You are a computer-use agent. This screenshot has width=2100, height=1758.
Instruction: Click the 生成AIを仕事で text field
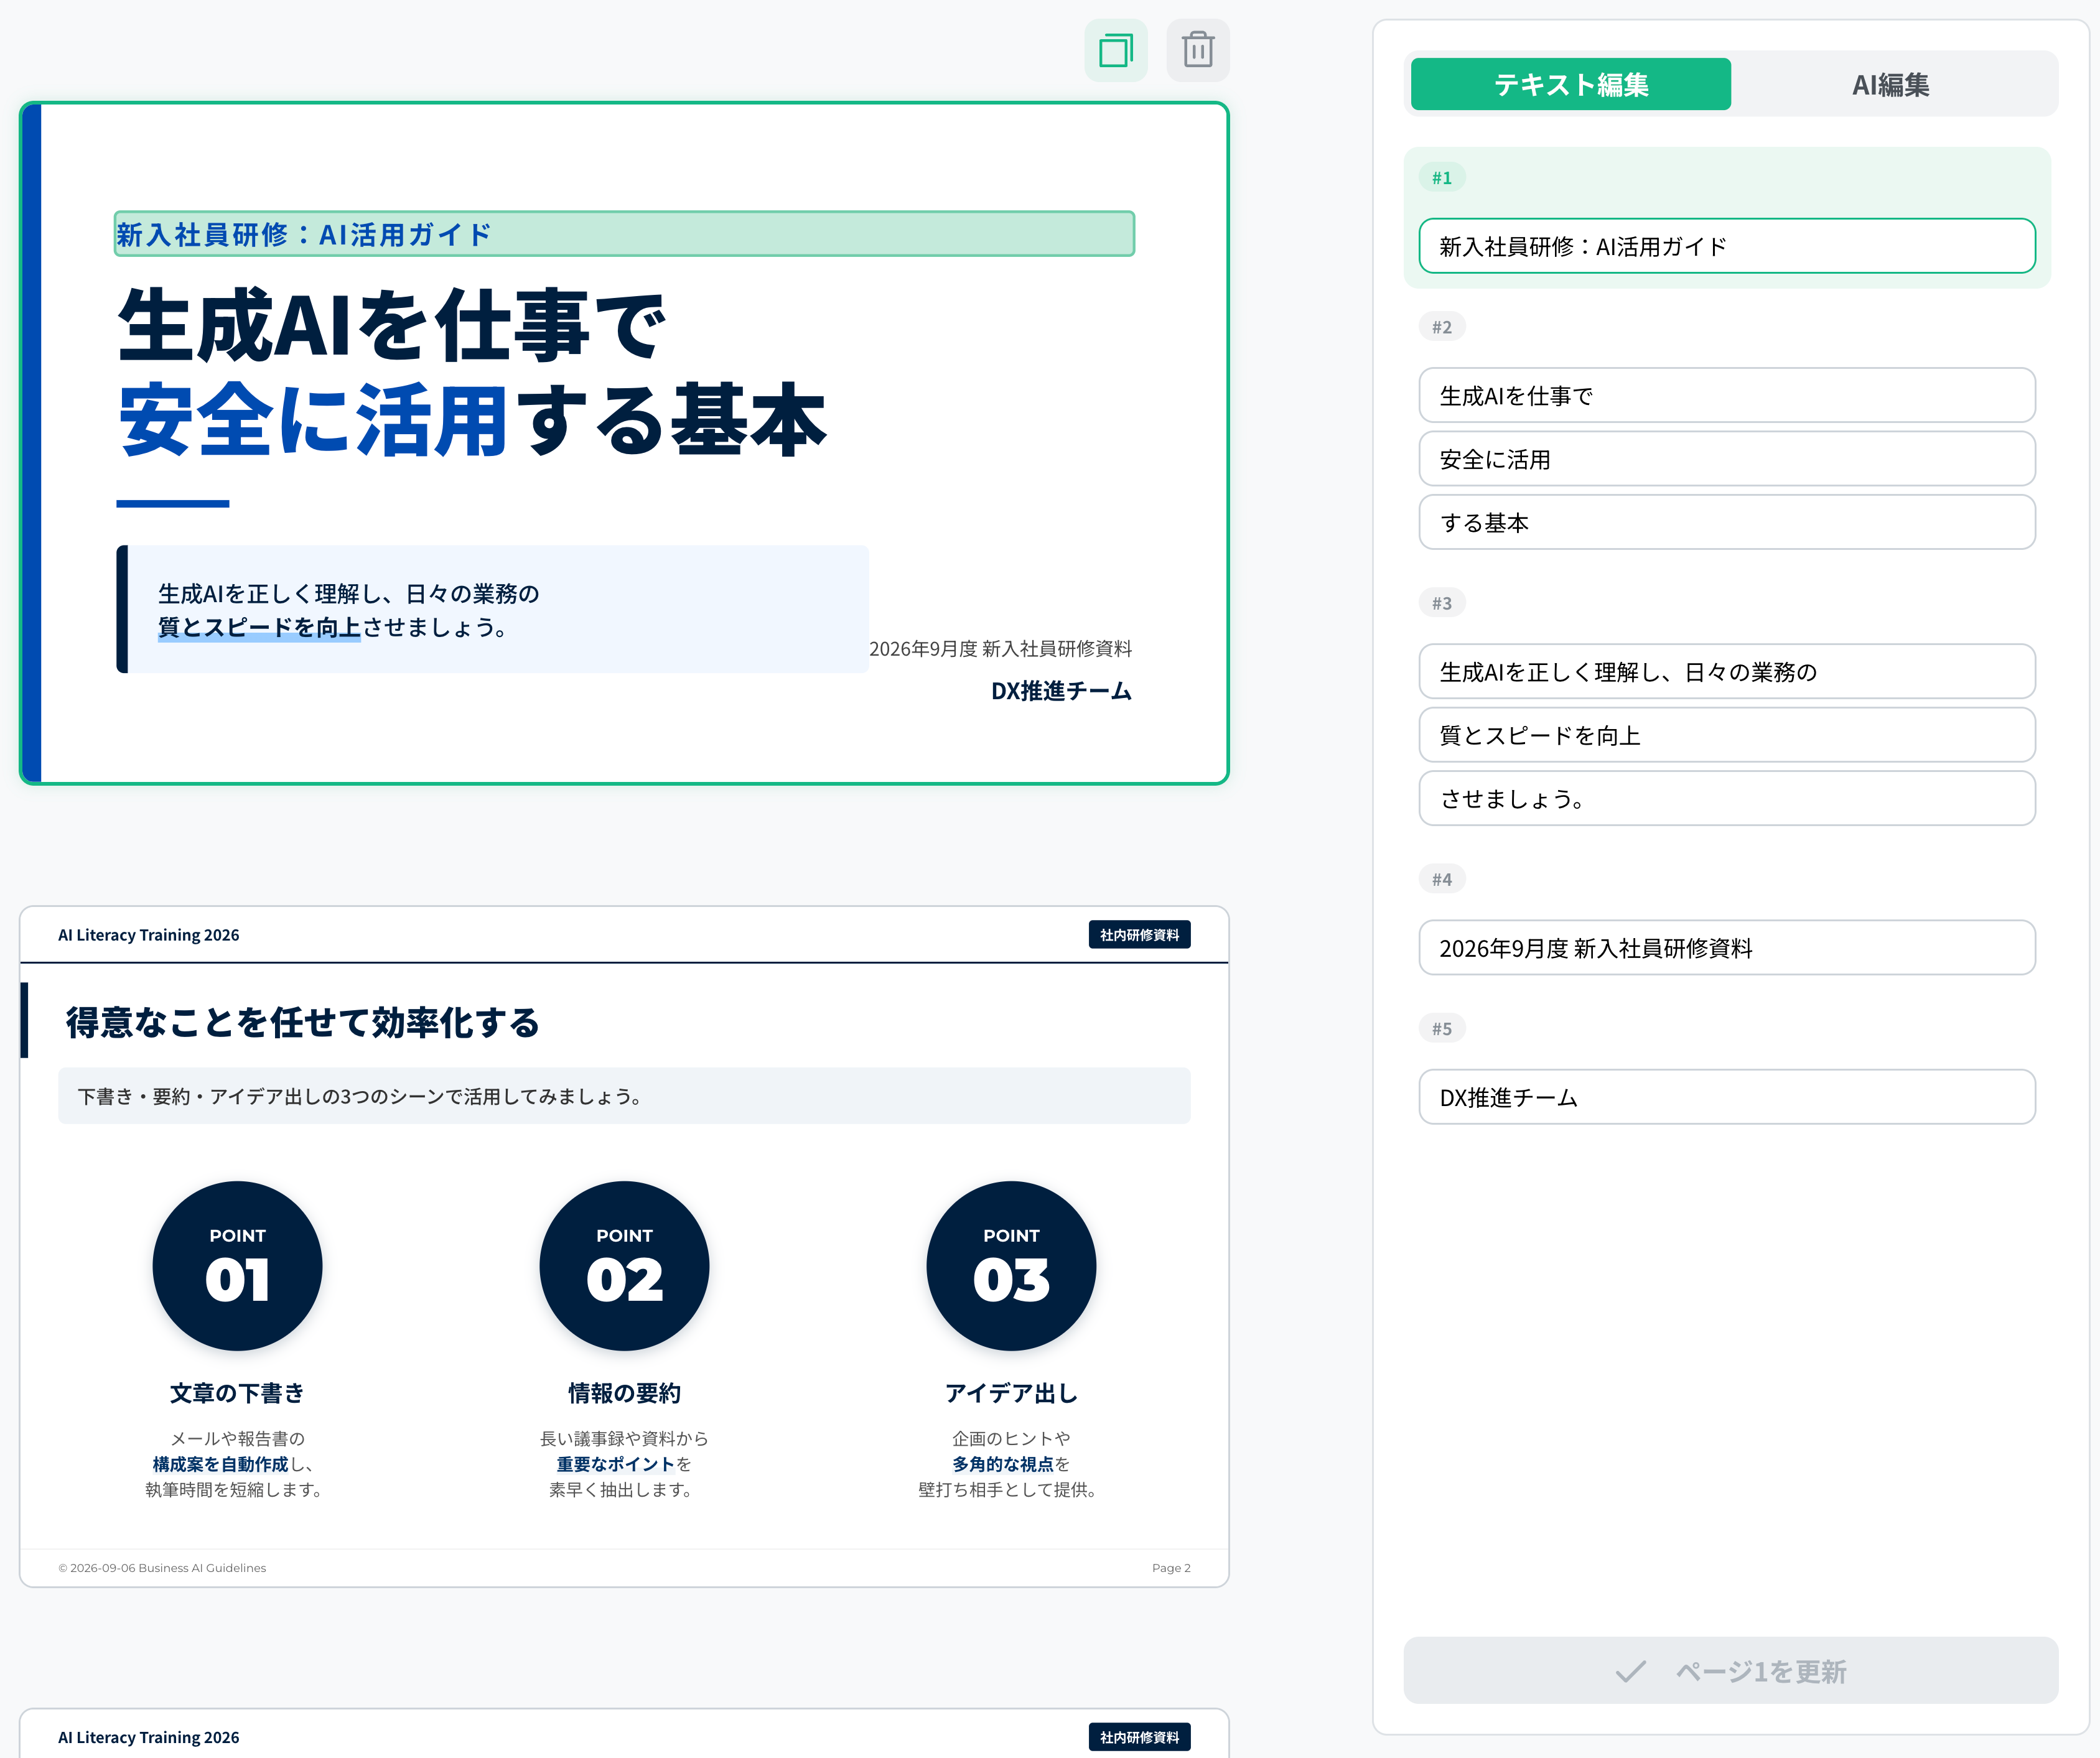click(x=1727, y=395)
